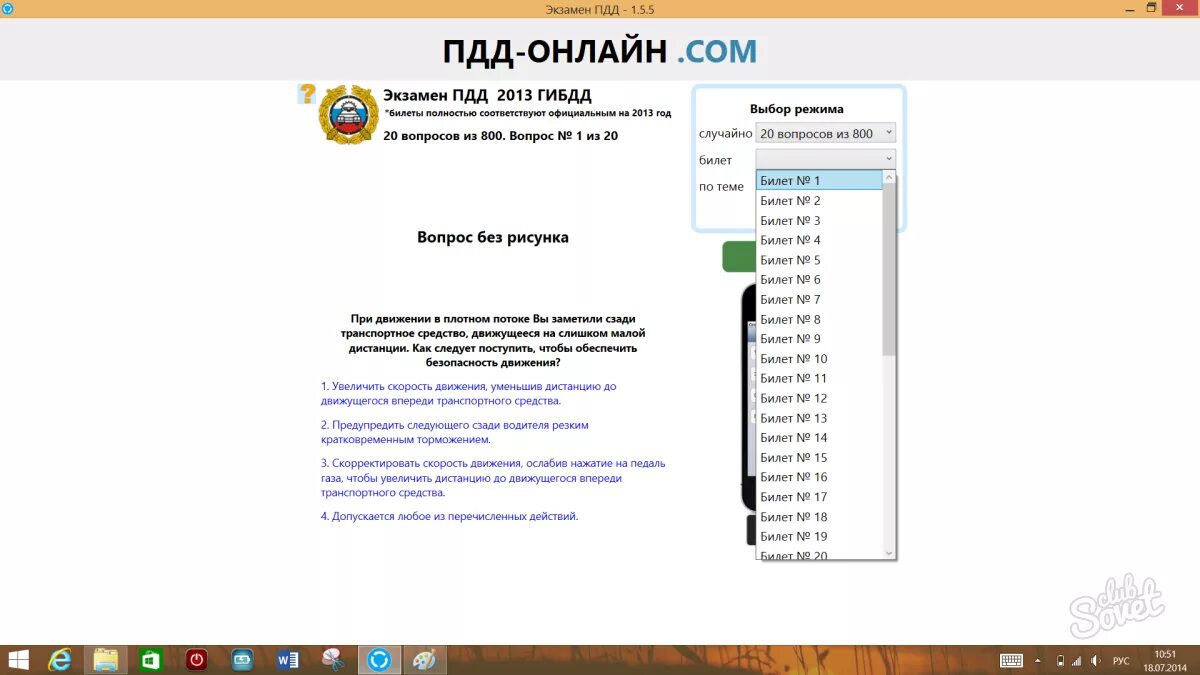Click the 'Вопрос без рисунка' heading

click(493, 237)
